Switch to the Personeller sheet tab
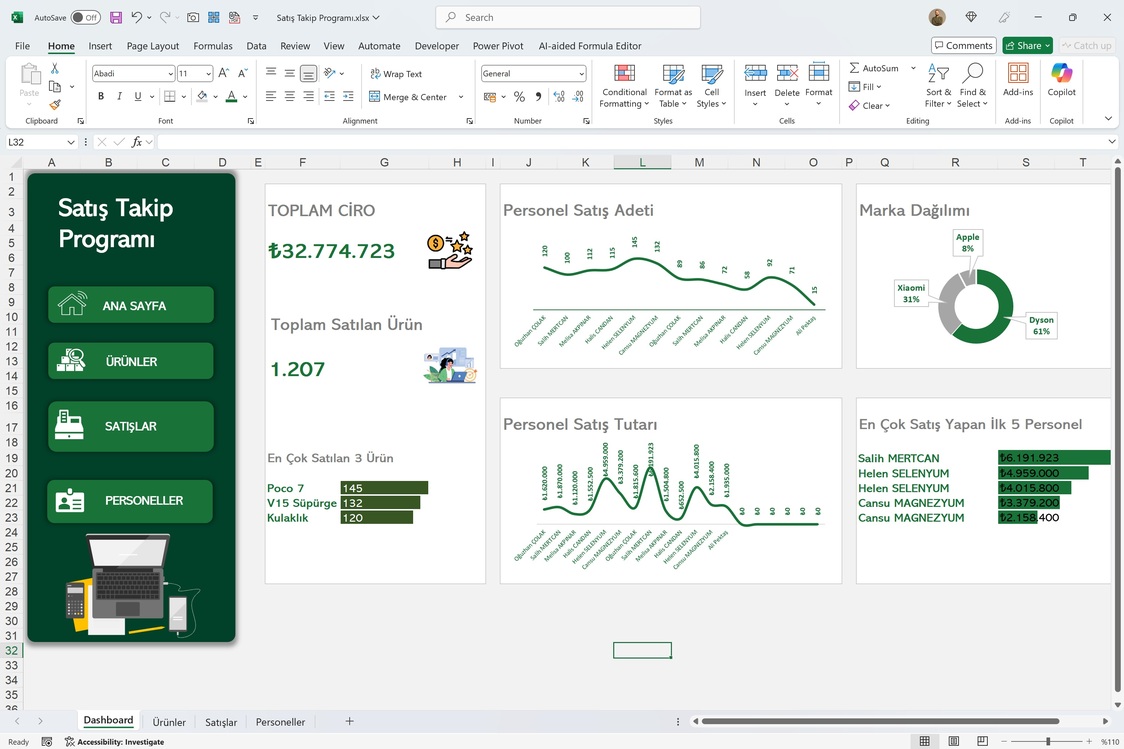 [280, 722]
